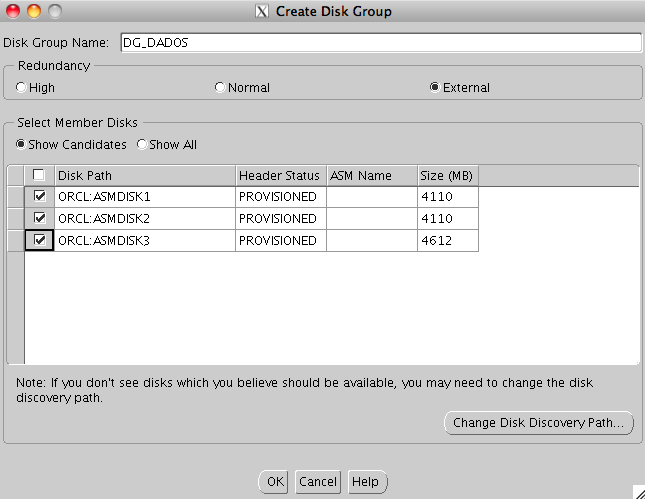The height and width of the screenshot is (499, 645).
Task: Click the OK button
Action: [274, 481]
